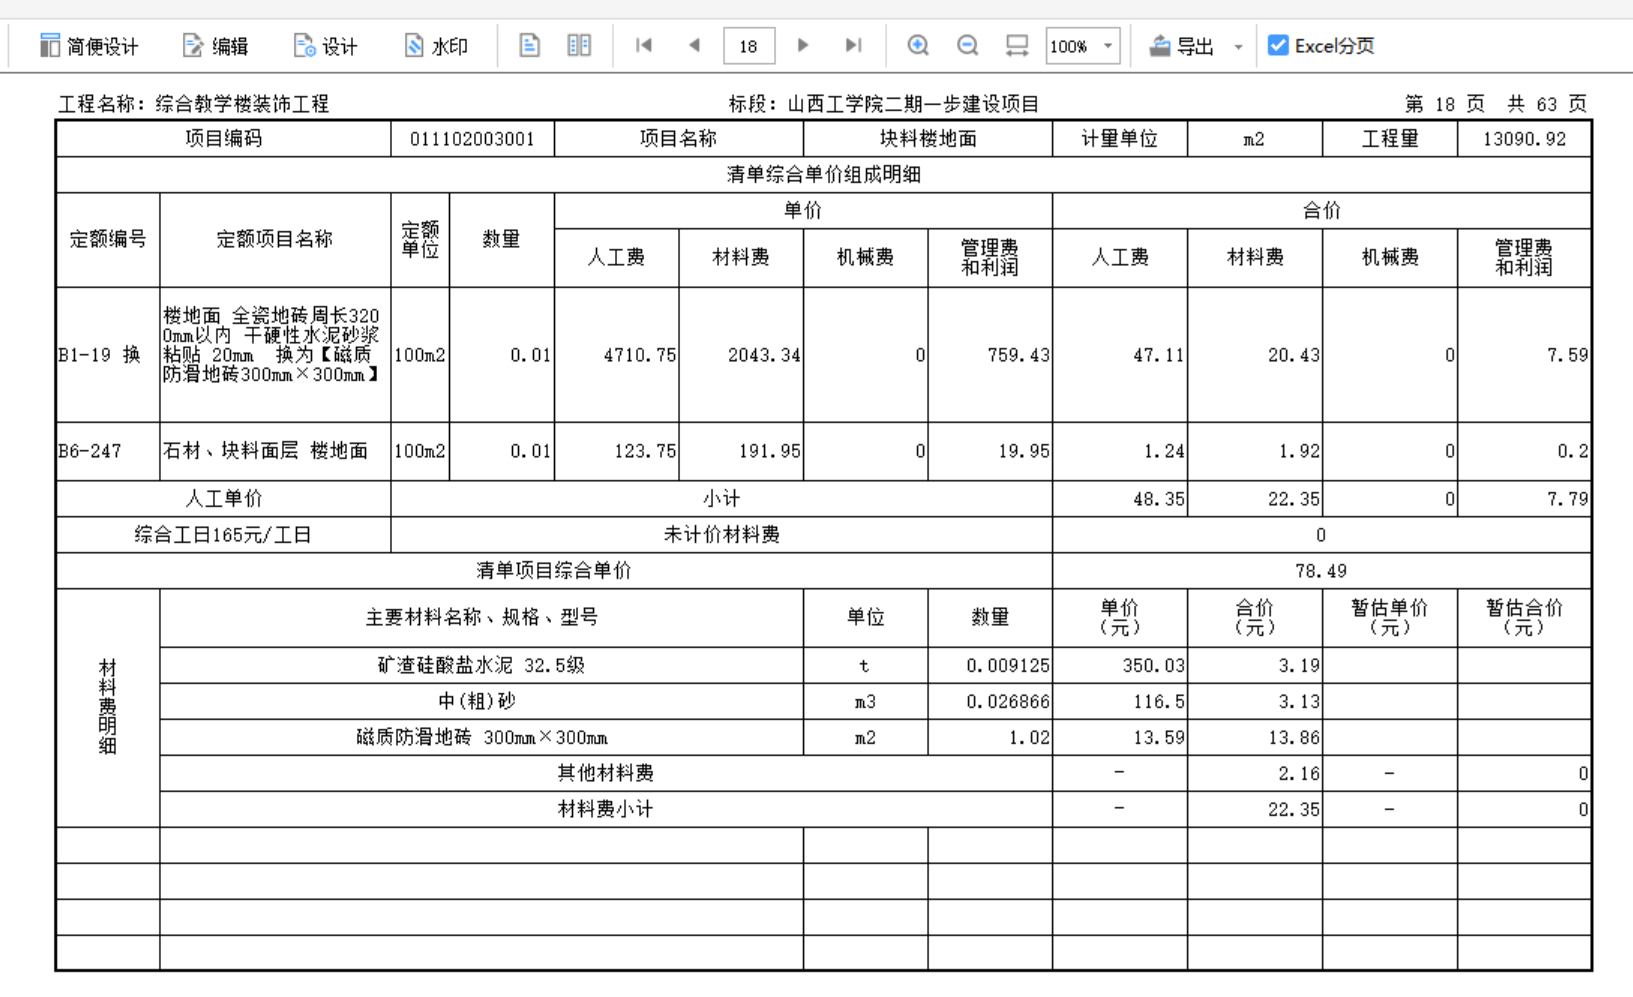Go to next page arrow
This screenshot has width=1633, height=997.
[x=803, y=46]
